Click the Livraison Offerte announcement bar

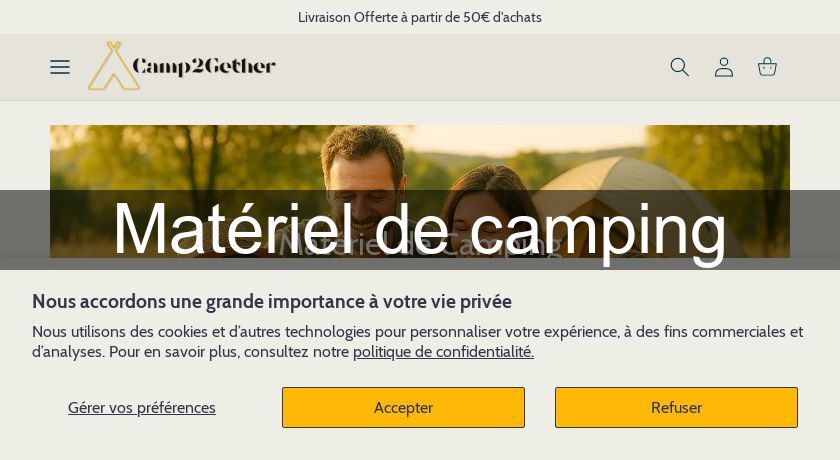tap(420, 17)
